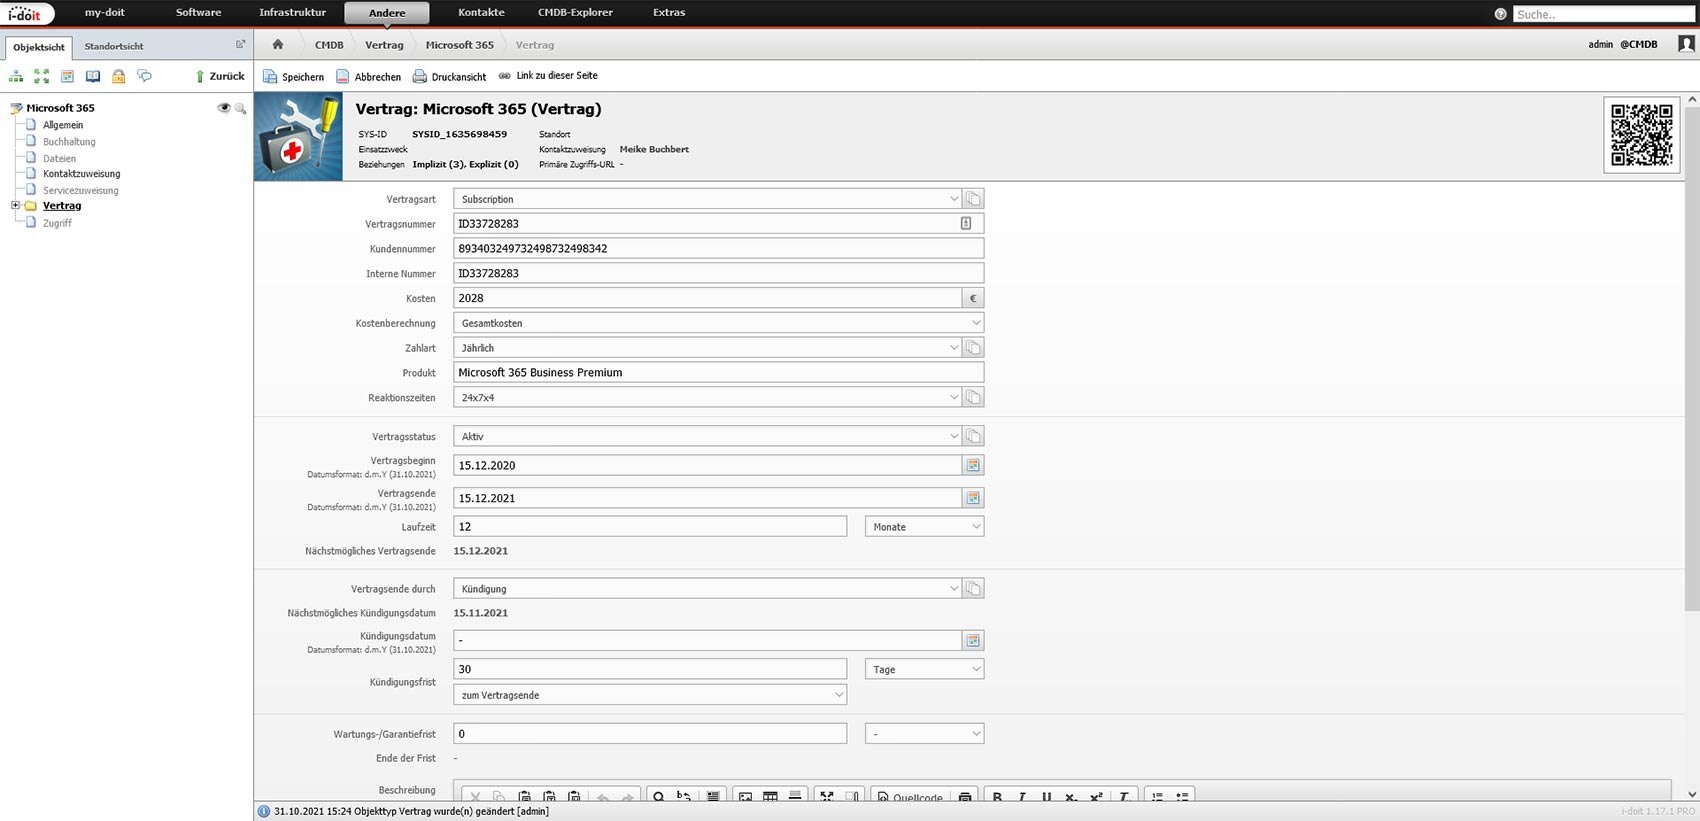The width and height of the screenshot is (1700, 821).
Task: Select Kontaktzuweisung in the tree
Action: tap(81, 174)
